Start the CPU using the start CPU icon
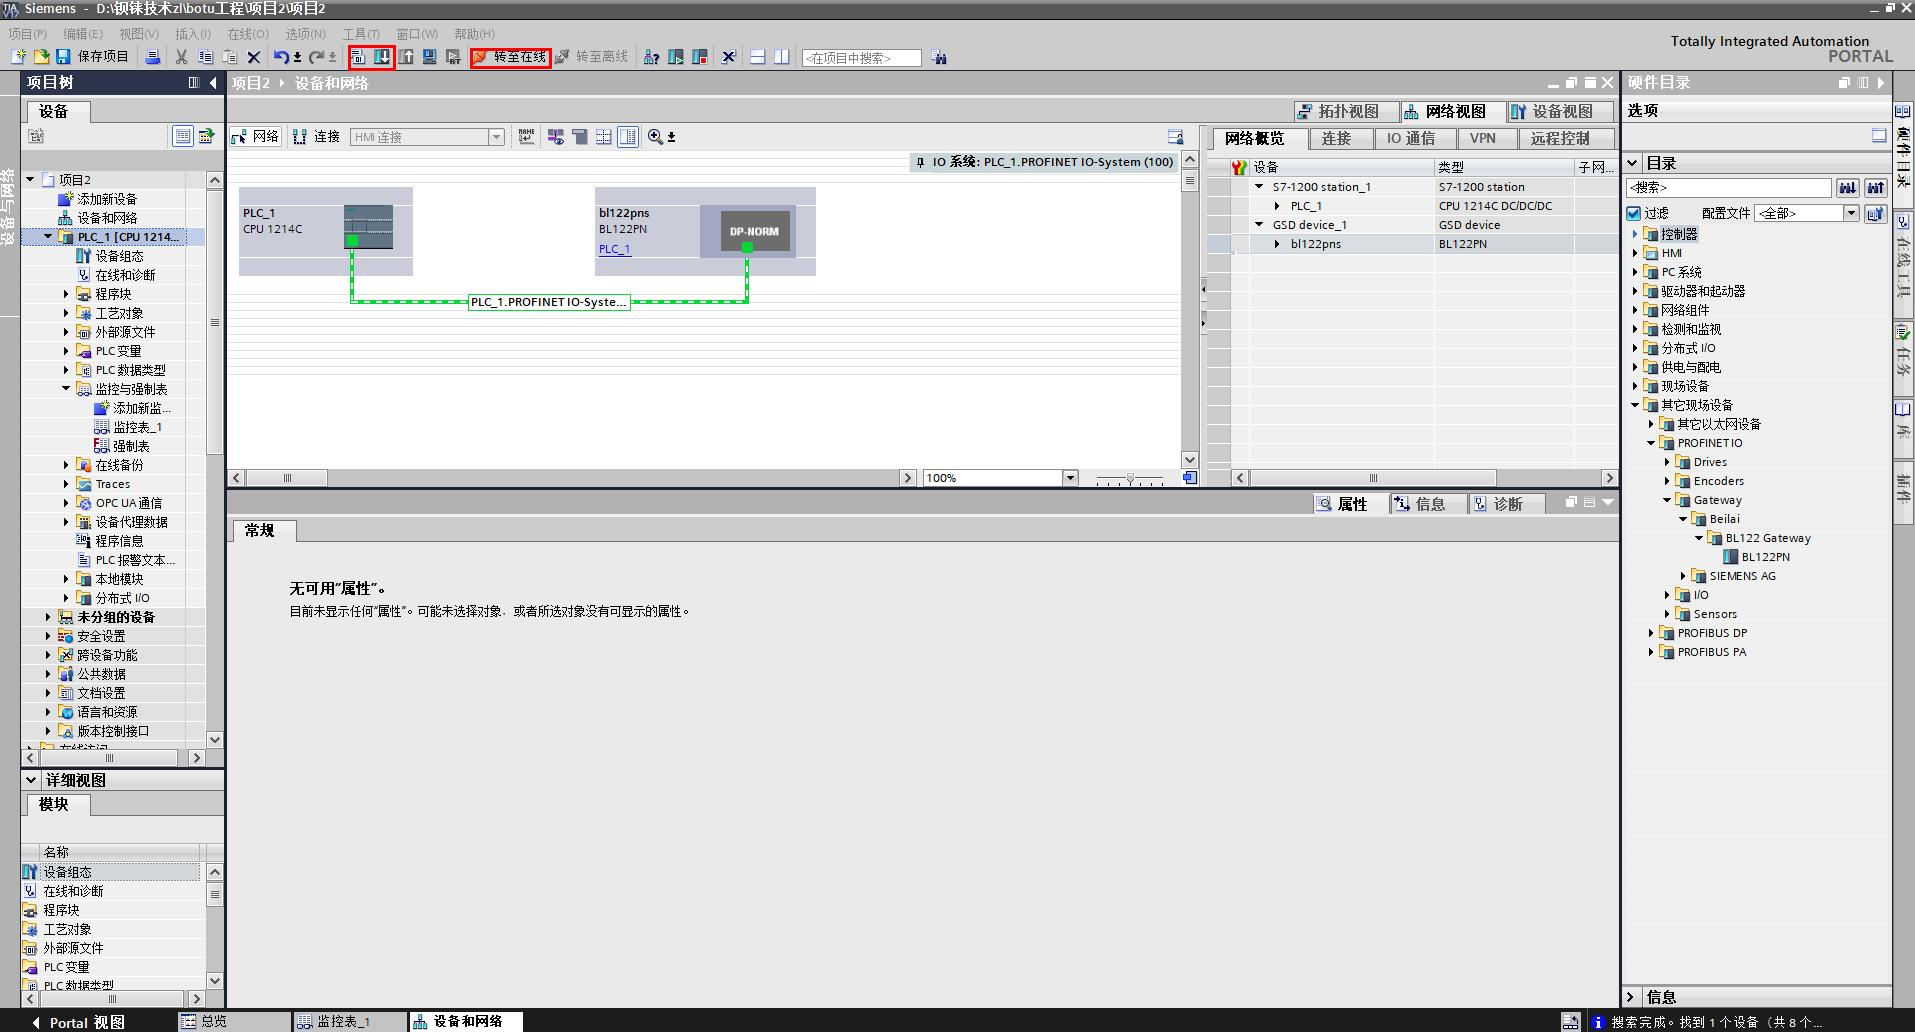 coord(676,57)
